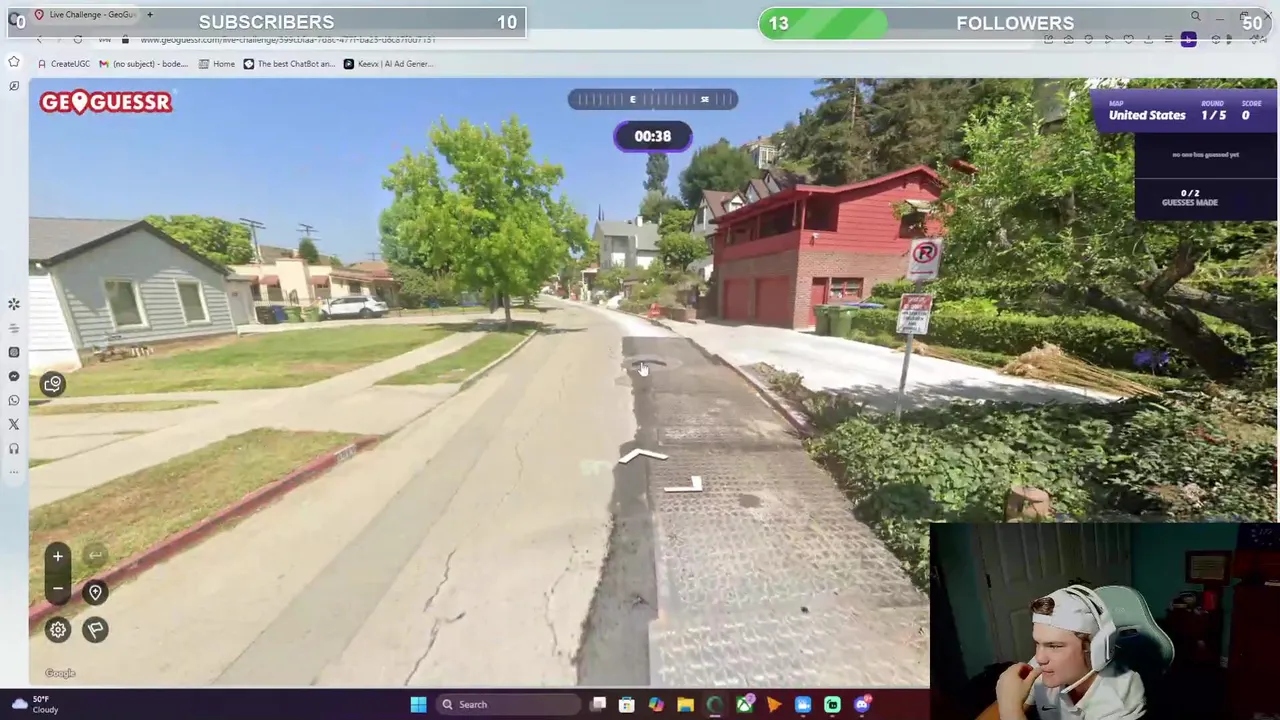
Task: Open File Explorer from taskbar
Action: (x=685, y=704)
